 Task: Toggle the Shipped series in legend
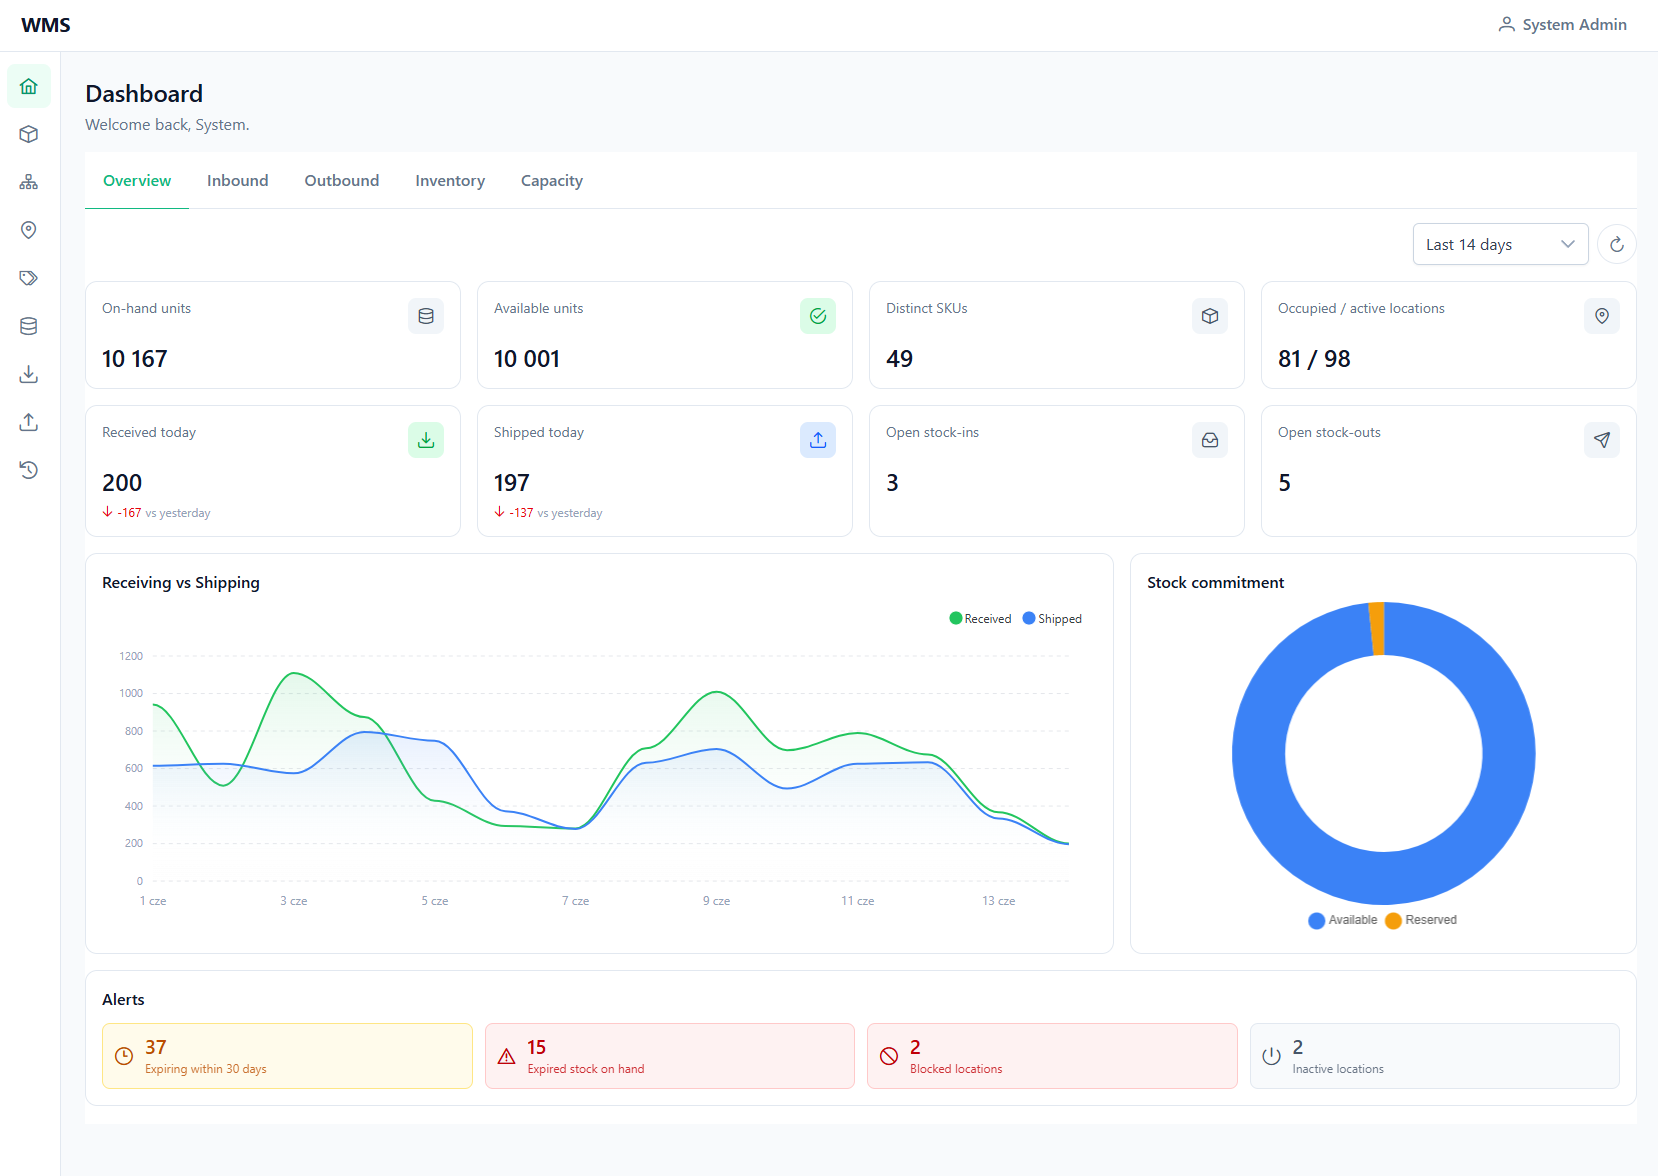(x=1052, y=619)
